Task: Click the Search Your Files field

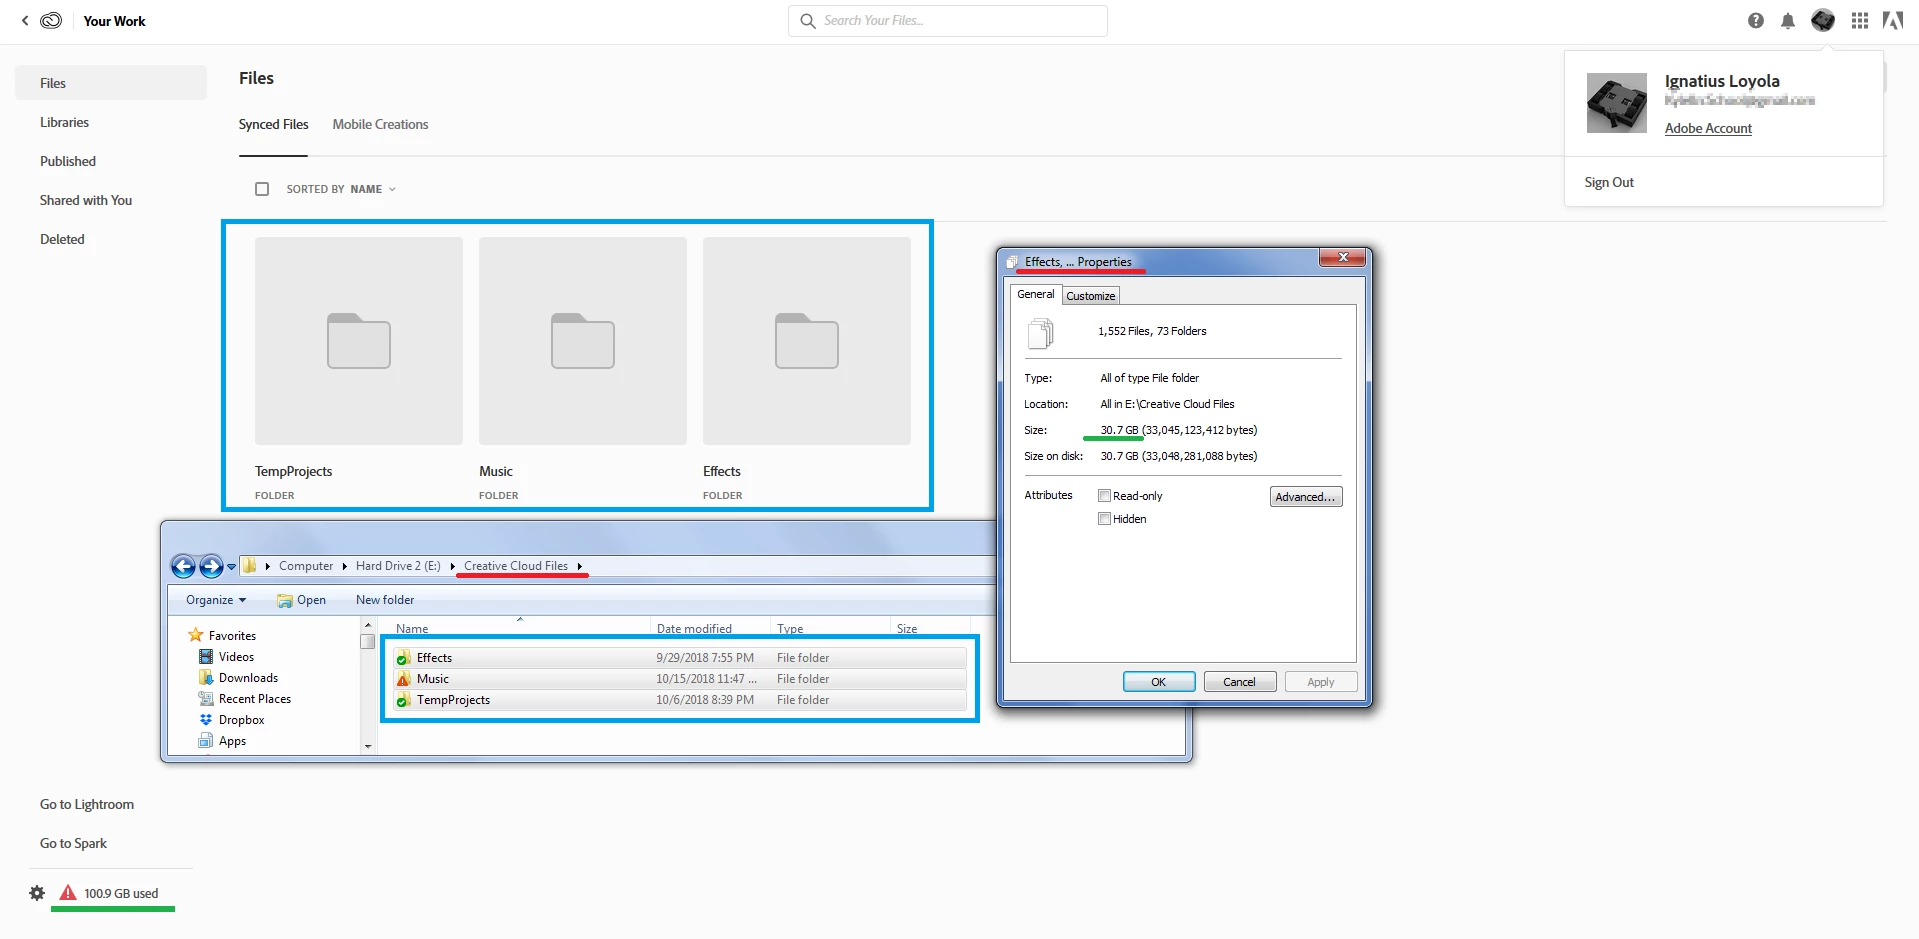Action: [948, 20]
